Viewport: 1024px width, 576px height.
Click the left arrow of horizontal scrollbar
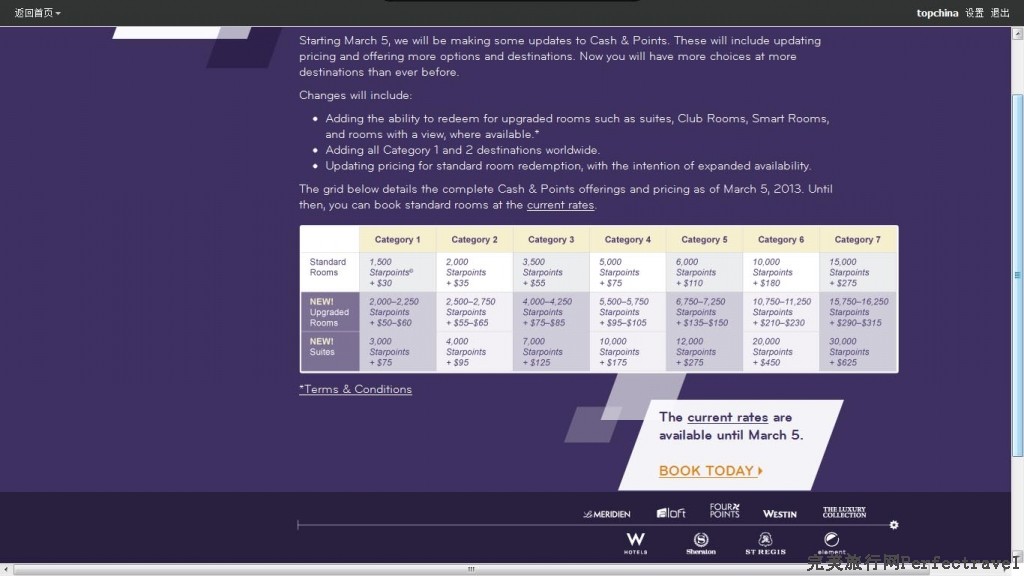click(5, 570)
